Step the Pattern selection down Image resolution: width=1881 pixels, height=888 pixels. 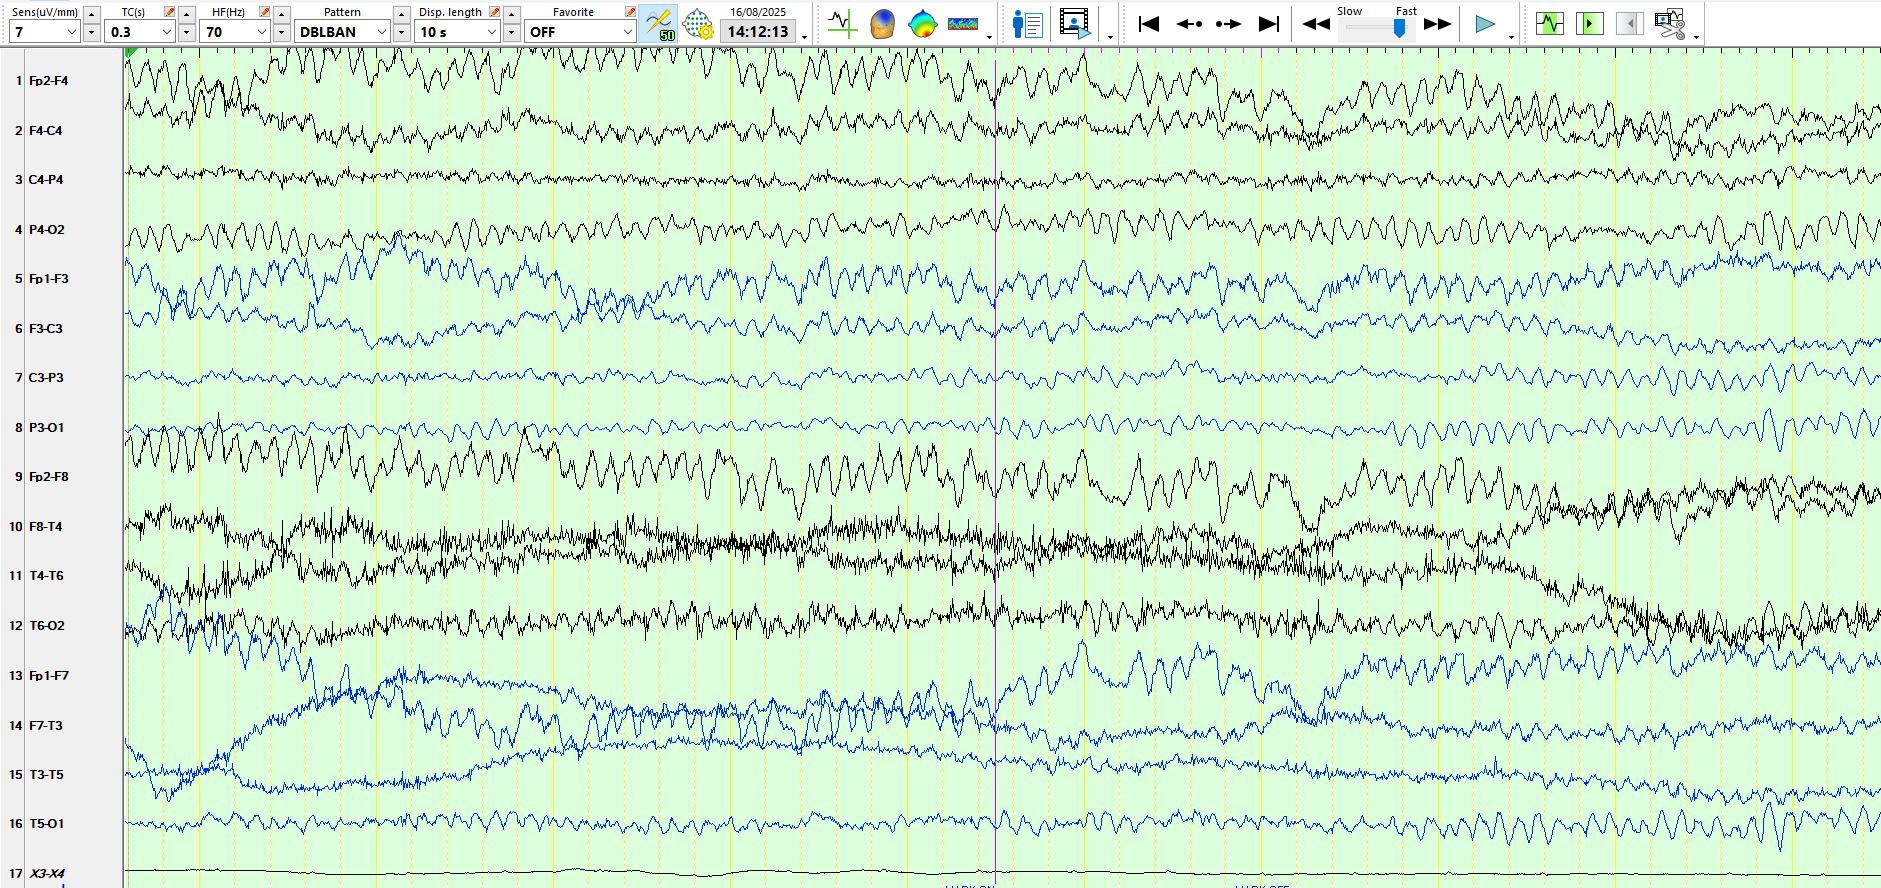(x=401, y=32)
